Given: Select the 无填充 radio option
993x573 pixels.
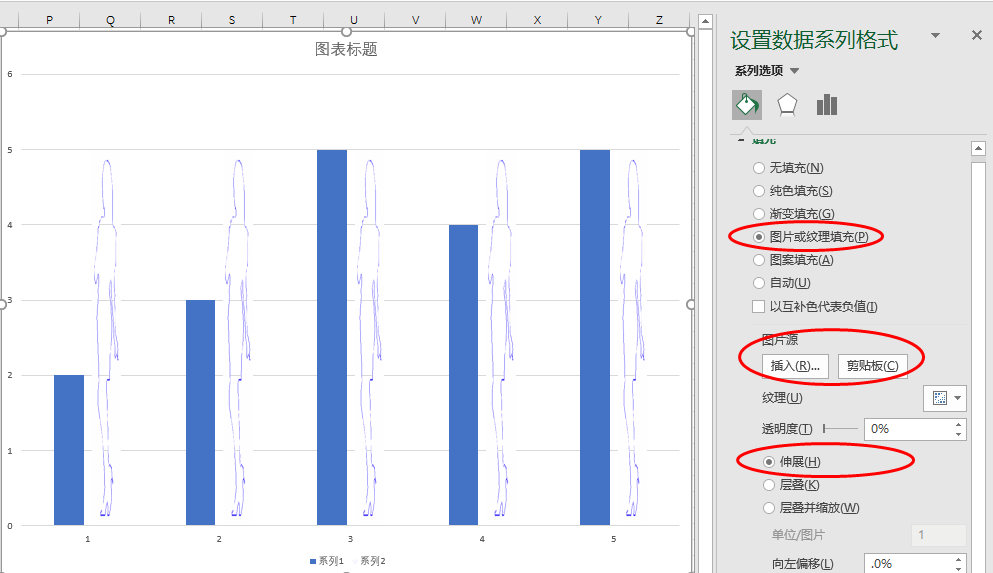Looking at the screenshot, I should tap(760, 168).
